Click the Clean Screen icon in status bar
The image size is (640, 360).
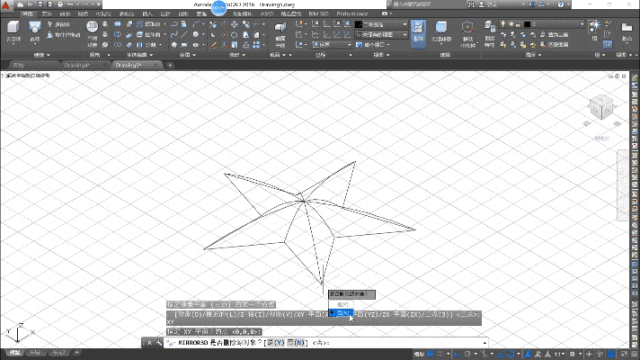624,354
